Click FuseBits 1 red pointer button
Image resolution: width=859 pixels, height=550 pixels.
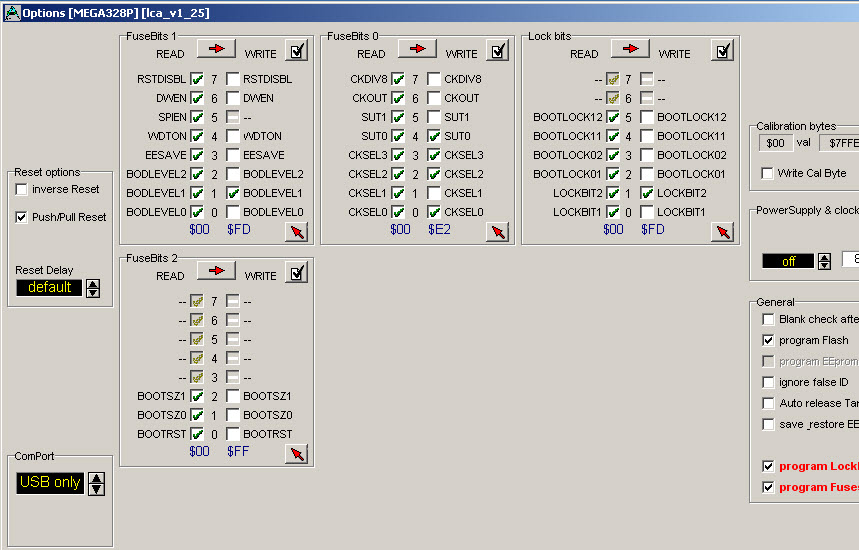[297, 232]
